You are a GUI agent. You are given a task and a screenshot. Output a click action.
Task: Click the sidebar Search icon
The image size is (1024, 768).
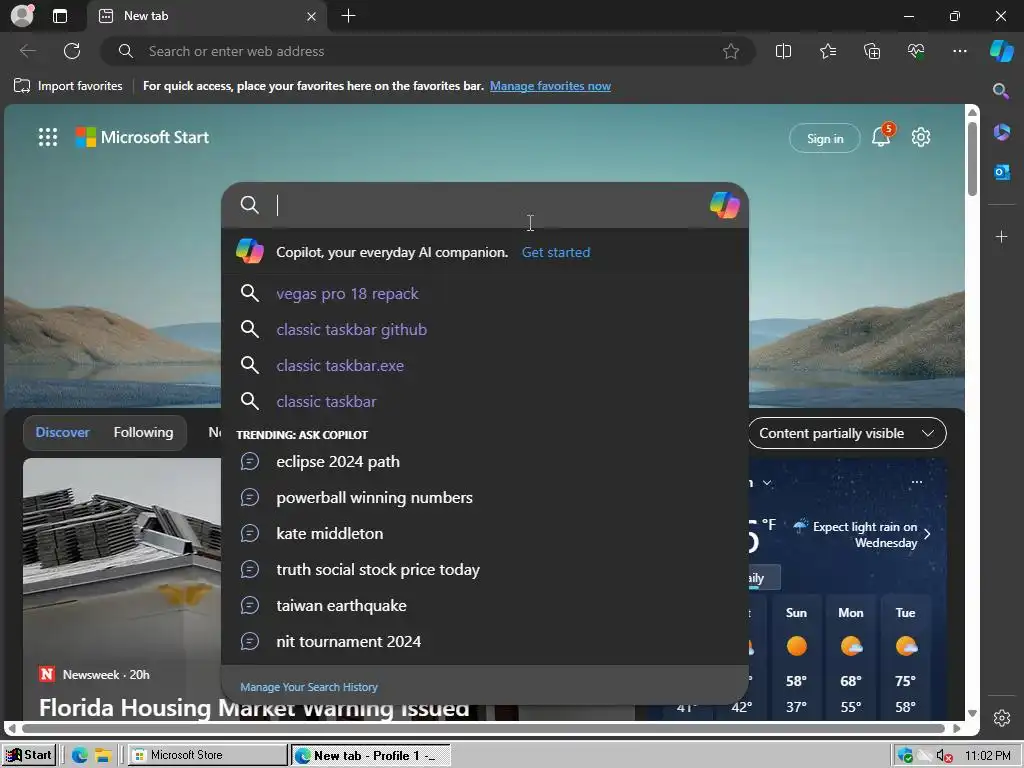(x=1001, y=91)
